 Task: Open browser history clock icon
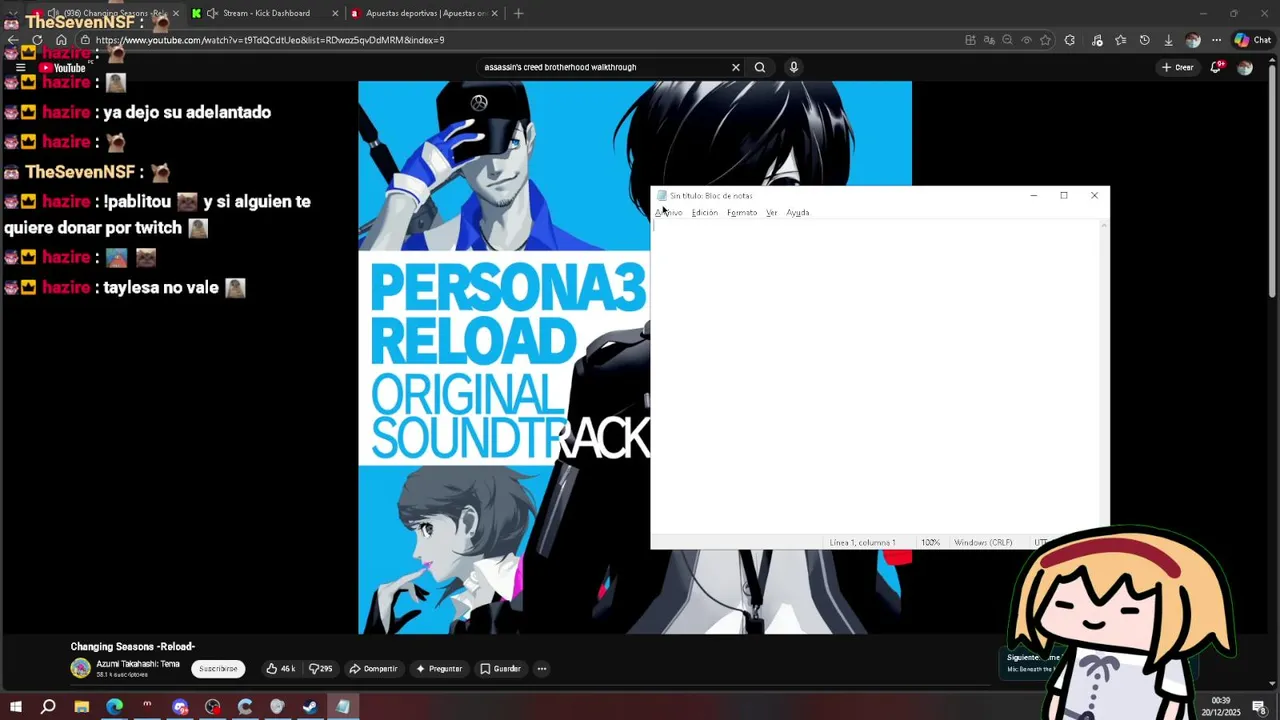1144,40
